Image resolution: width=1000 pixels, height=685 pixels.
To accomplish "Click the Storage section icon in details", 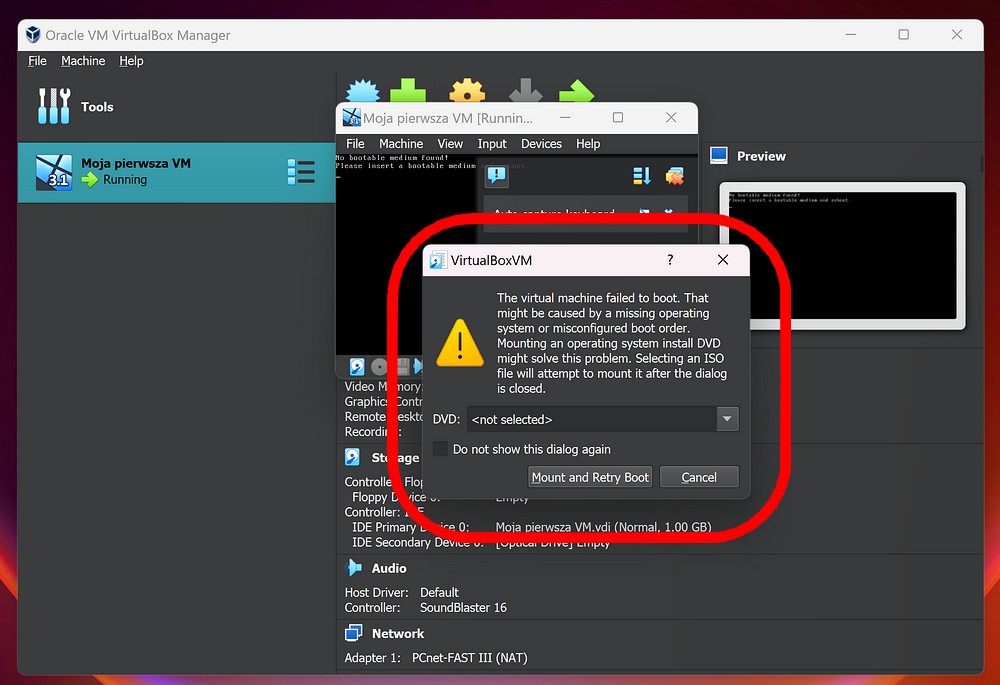I will tap(353, 457).
